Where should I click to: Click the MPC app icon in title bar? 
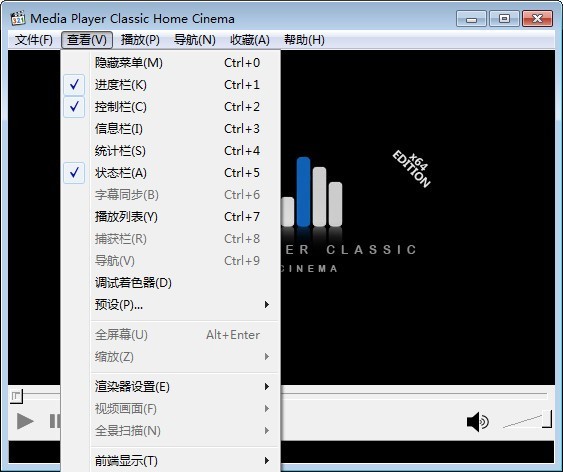click(x=18, y=18)
